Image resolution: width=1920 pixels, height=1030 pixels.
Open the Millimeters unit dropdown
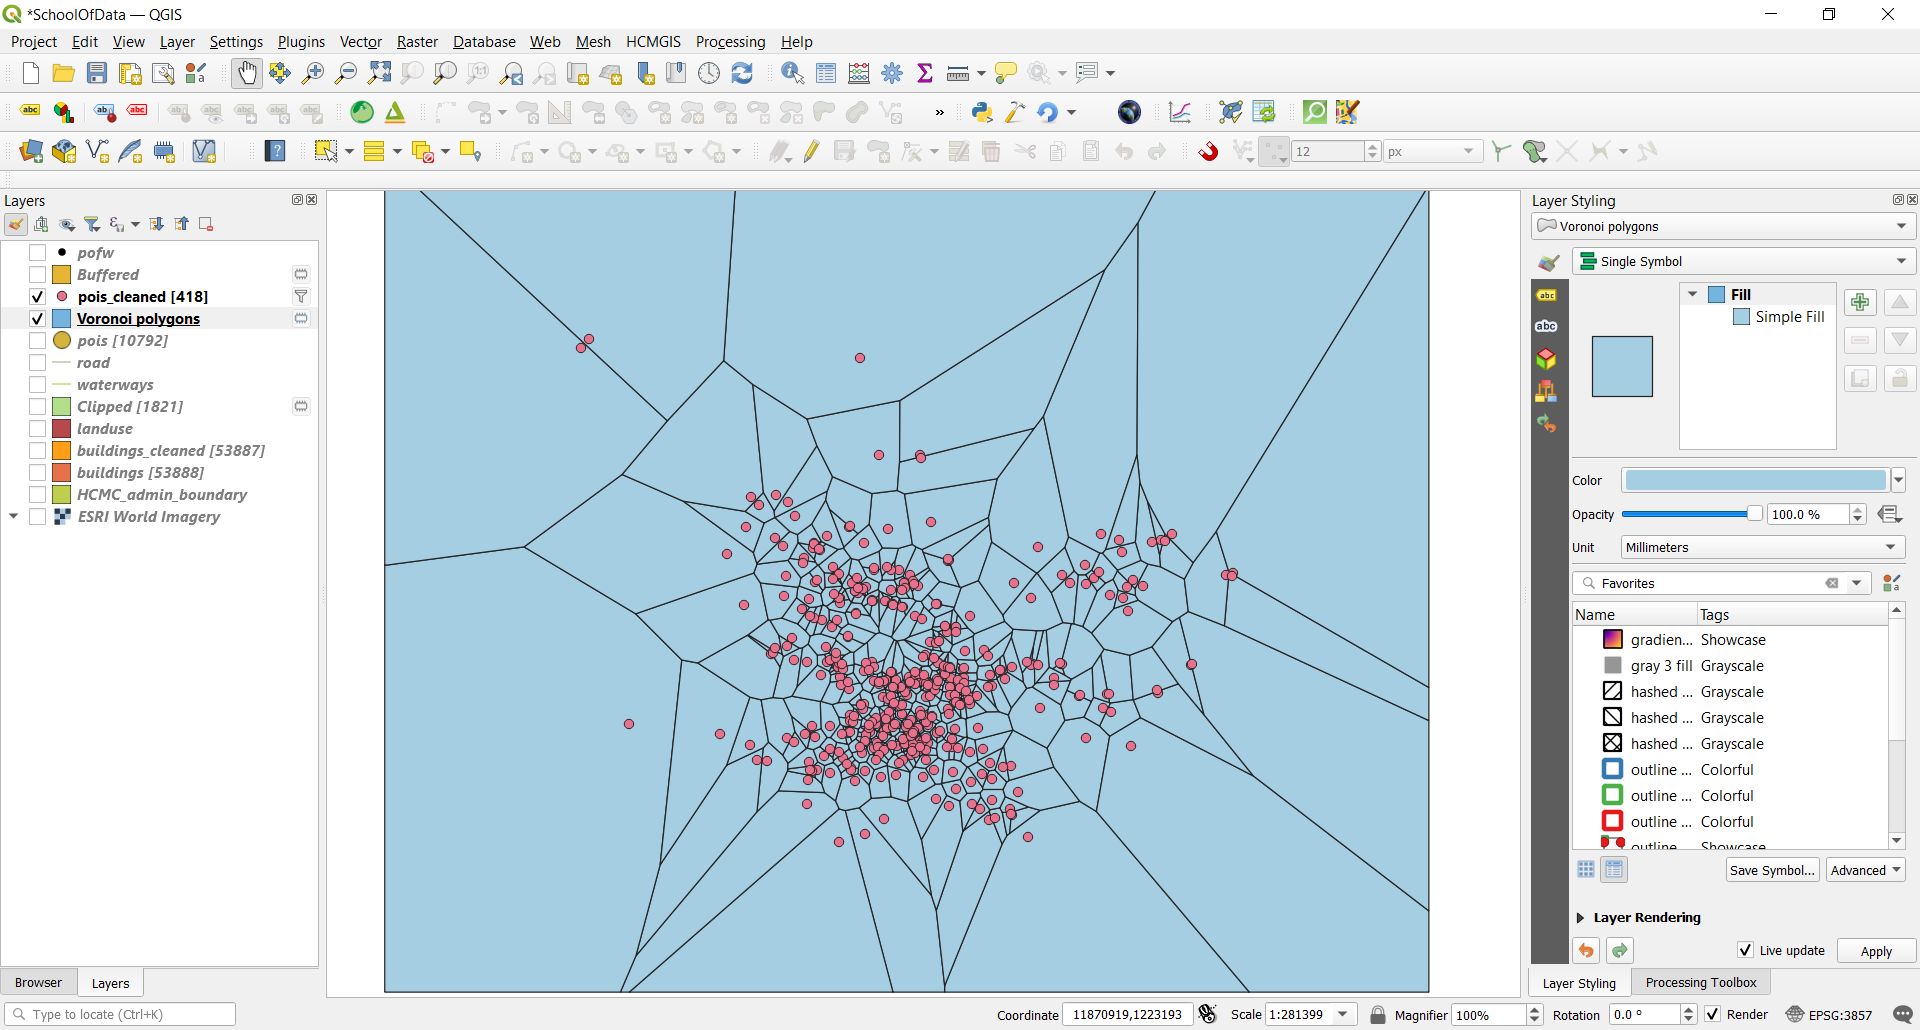click(1761, 547)
